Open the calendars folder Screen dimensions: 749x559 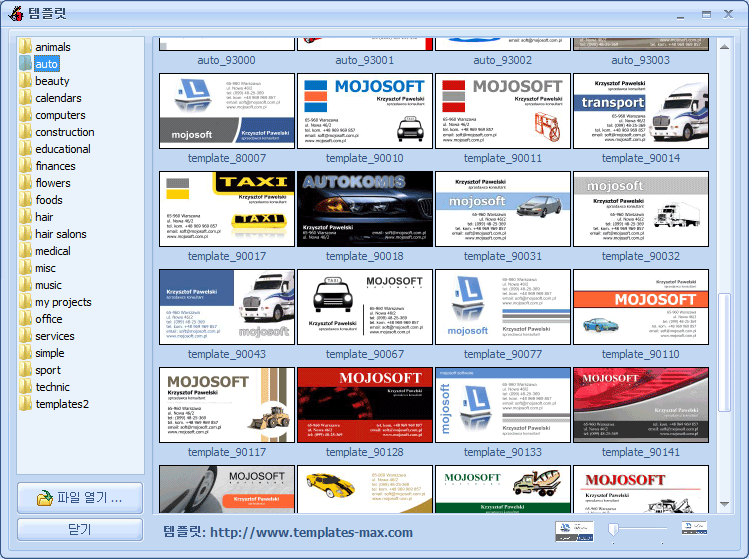pyautogui.click(x=58, y=98)
